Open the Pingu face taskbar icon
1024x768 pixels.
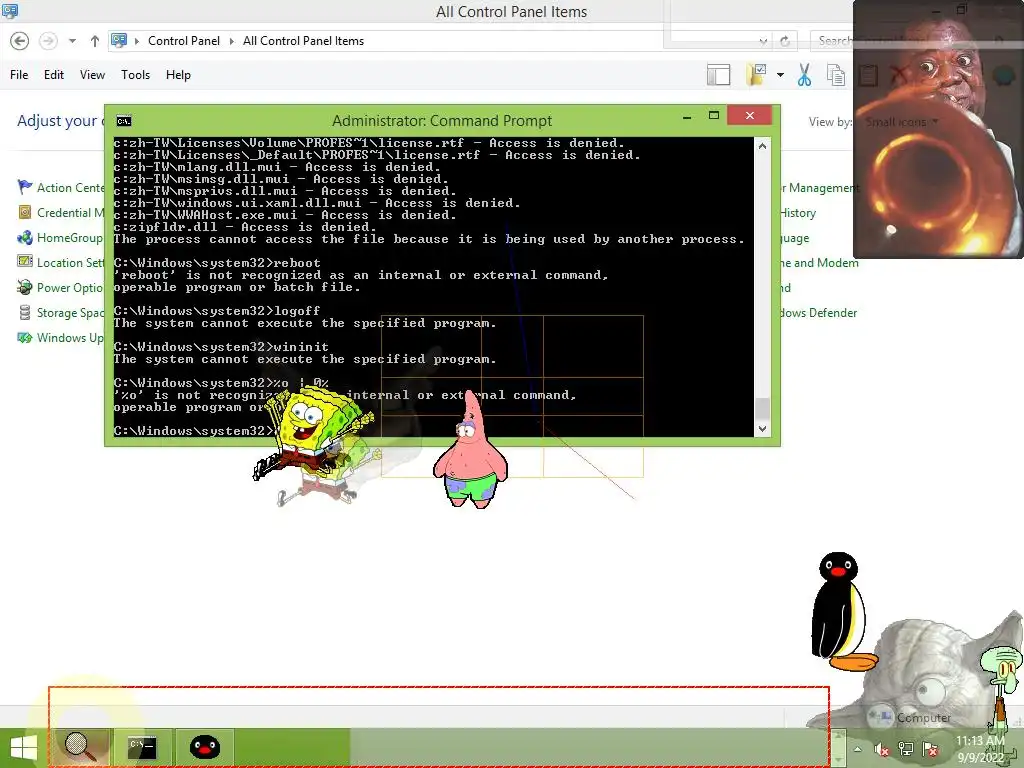(204, 748)
